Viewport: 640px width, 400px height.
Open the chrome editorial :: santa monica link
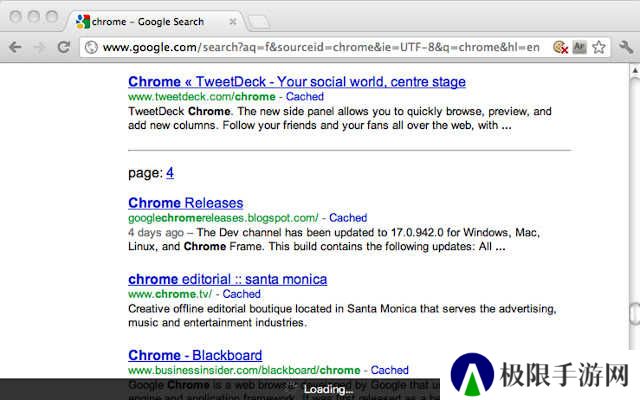point(227,279)
